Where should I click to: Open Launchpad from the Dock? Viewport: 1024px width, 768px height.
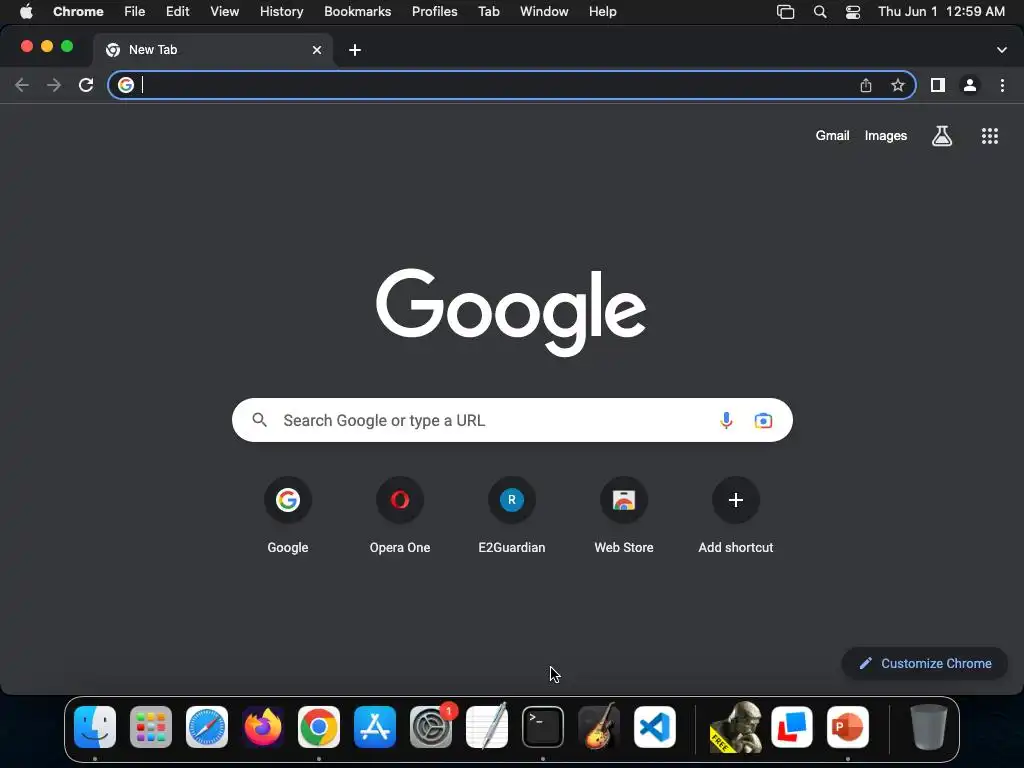coord(151,727)
